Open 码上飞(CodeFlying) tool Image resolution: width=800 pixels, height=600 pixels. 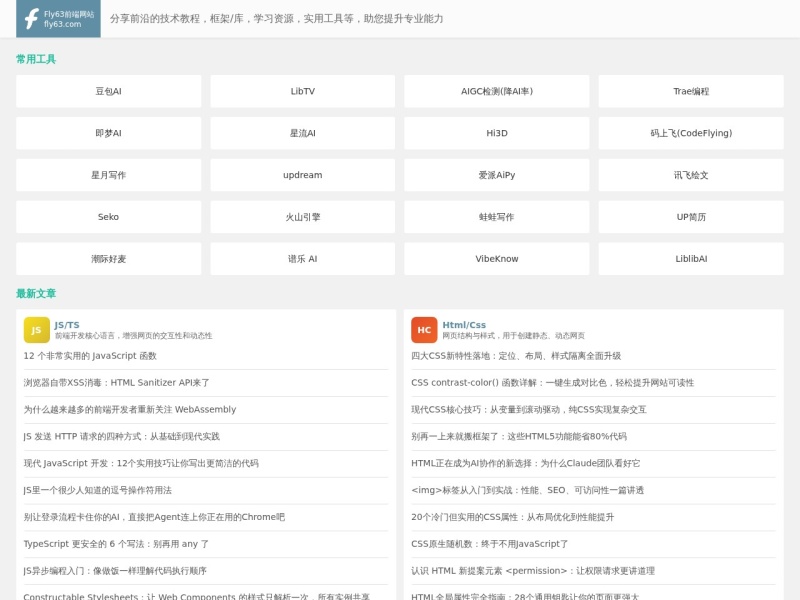pos(691,133)
